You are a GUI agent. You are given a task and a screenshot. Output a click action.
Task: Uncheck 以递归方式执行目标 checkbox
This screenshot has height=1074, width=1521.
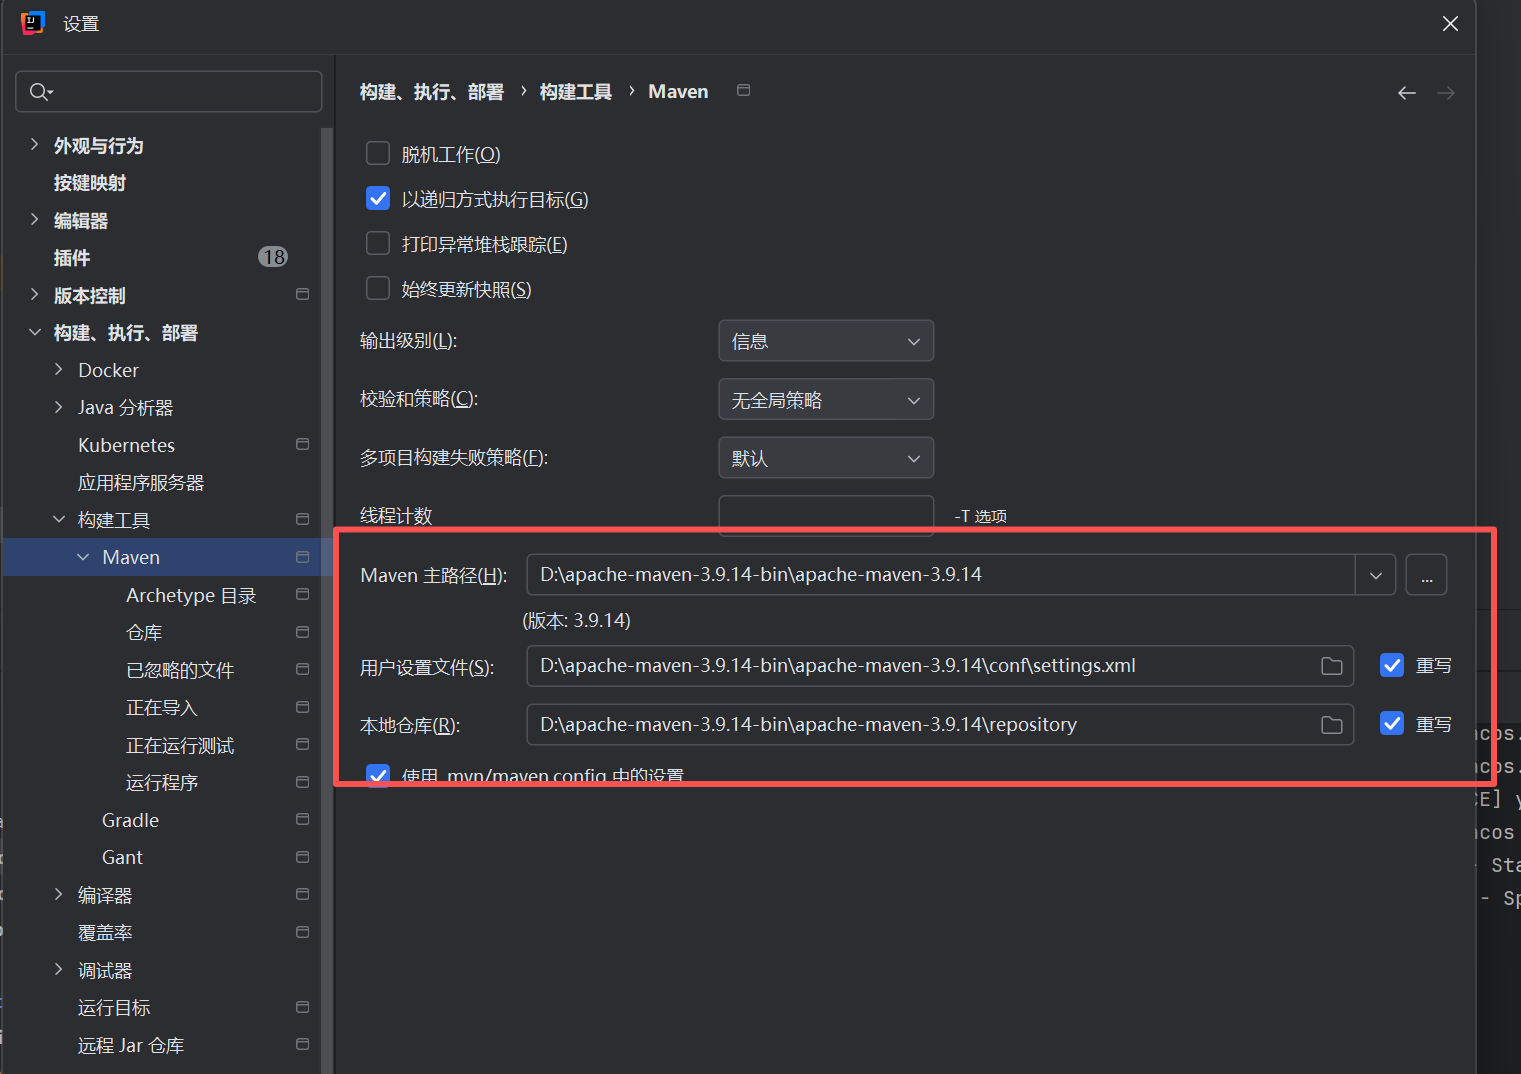click(378, 198)
